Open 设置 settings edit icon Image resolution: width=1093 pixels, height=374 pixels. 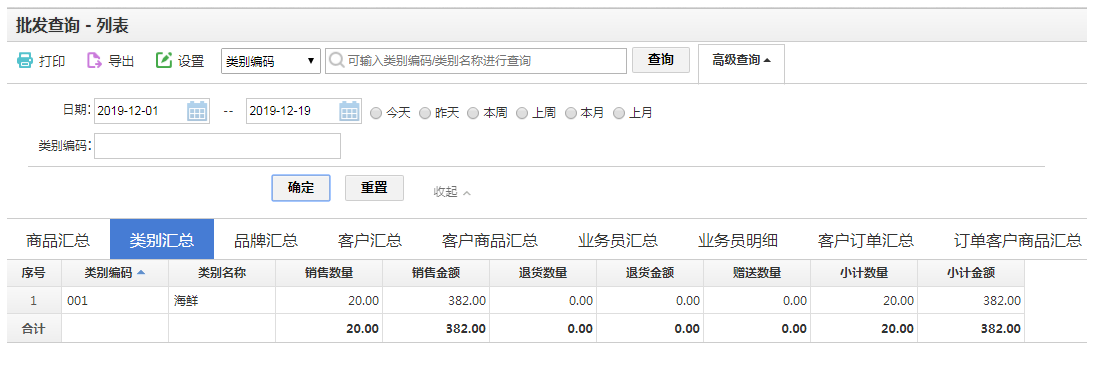tap(164, 61)
